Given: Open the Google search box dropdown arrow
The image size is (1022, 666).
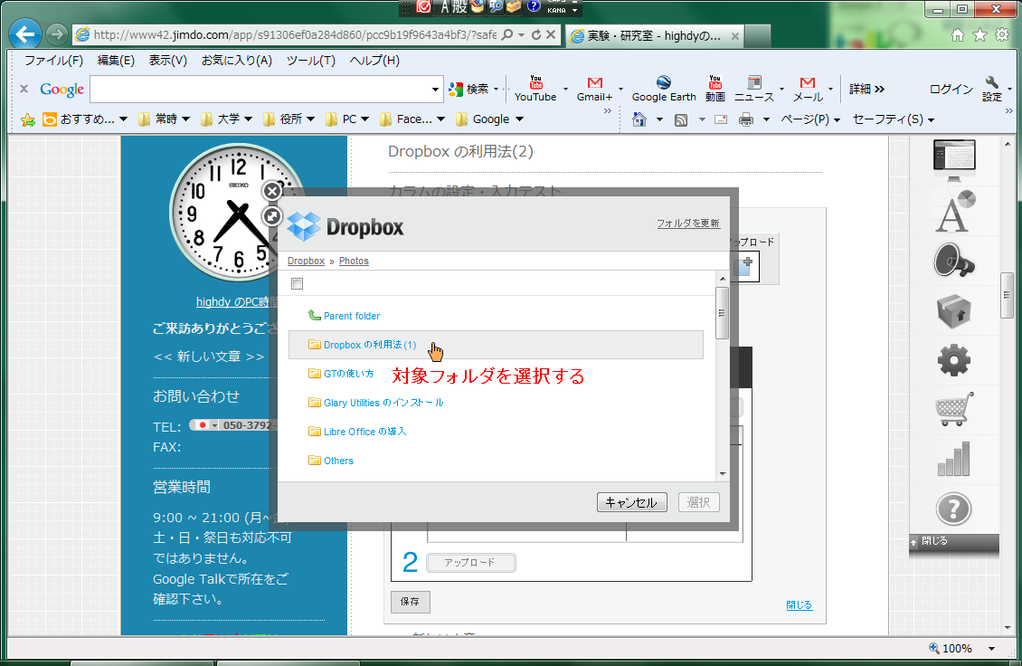Looking at the screenshot, I should [x=435, y=89].
